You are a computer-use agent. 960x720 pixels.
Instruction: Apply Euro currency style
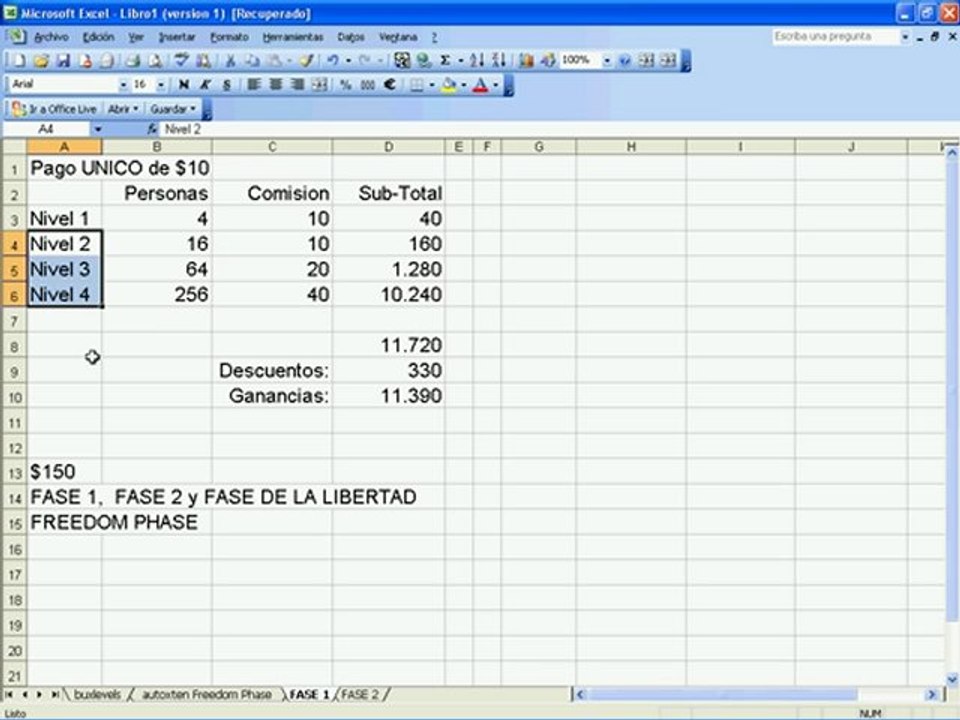[389, 85]
